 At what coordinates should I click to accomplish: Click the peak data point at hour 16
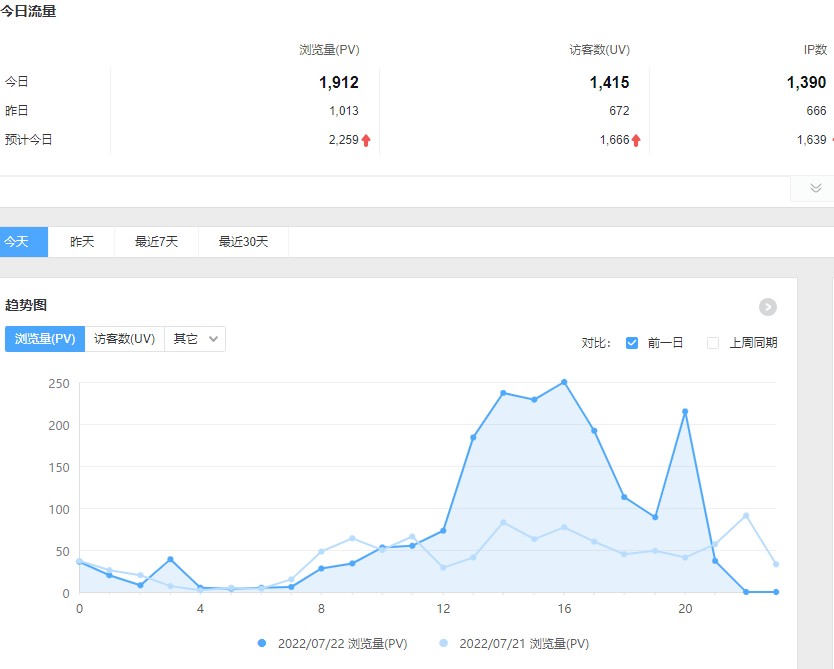point(564,382)
